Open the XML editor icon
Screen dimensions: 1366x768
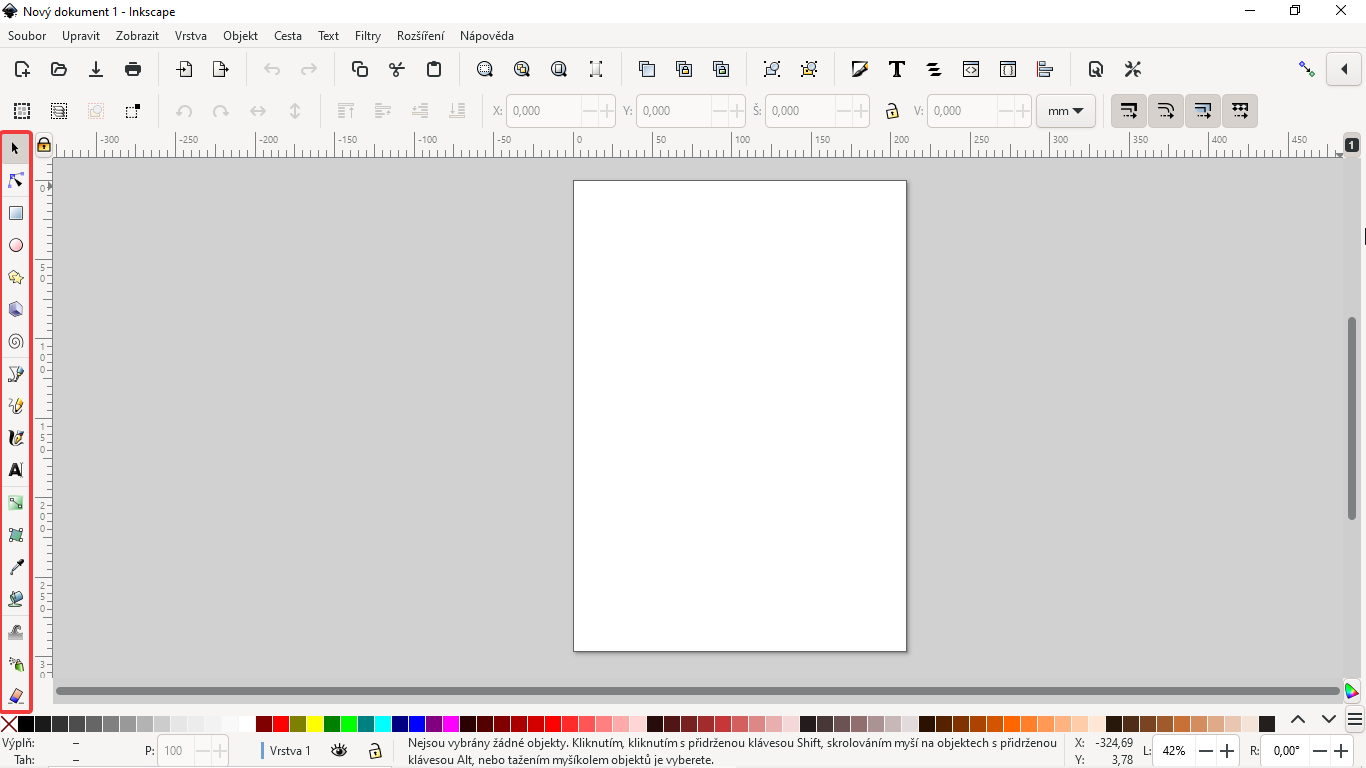[x=971, y=69]
